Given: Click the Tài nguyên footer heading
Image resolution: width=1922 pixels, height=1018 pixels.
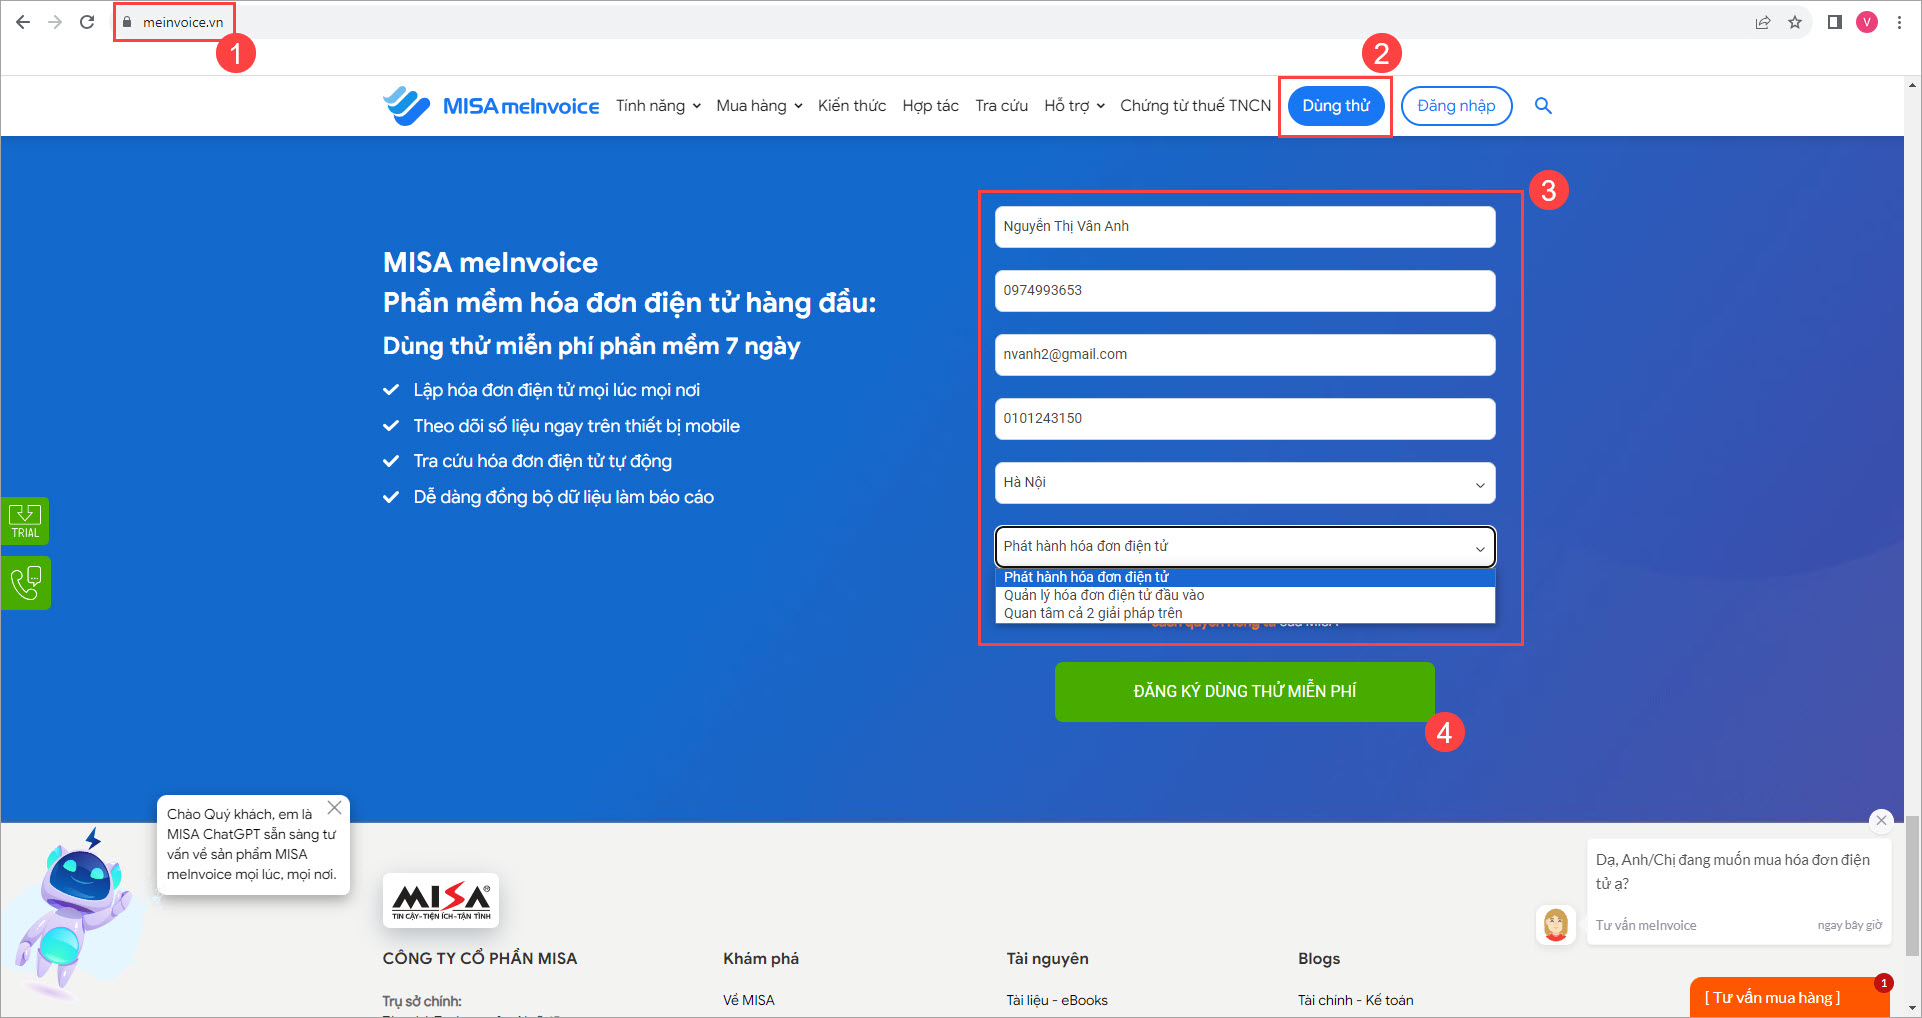Looking at the screenshot, I should point(1047,958).
